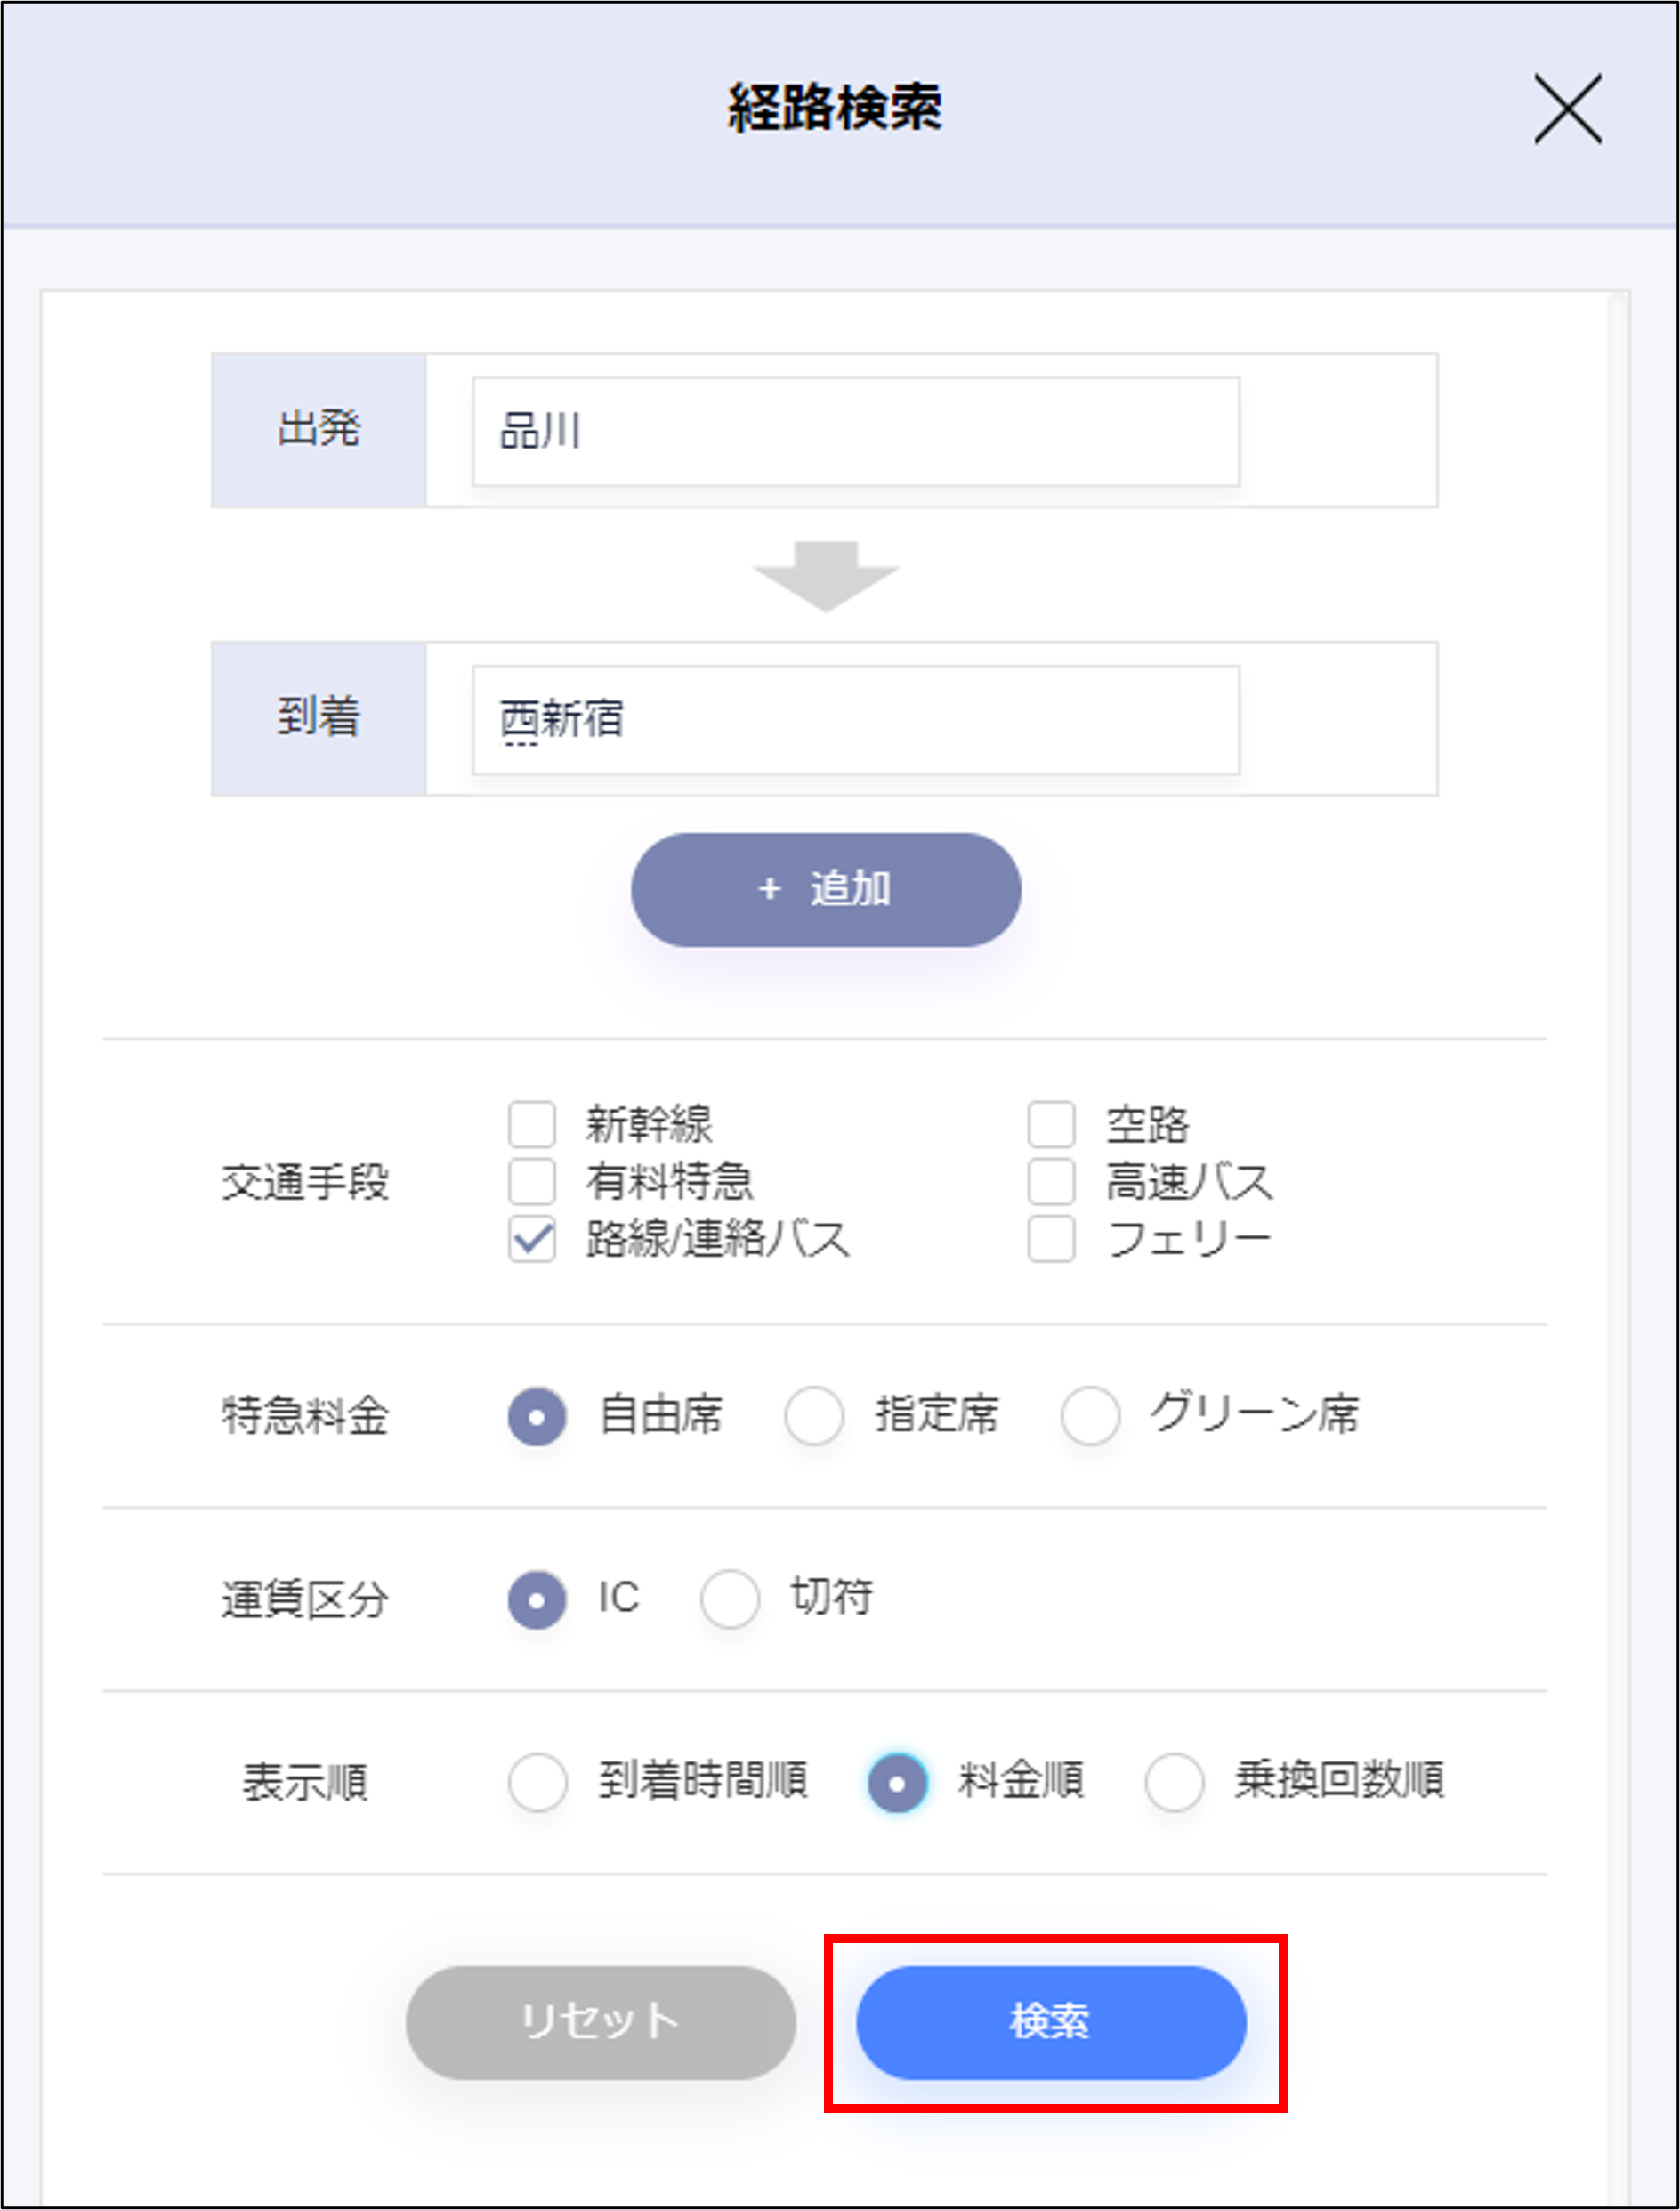The width and height of the screenshot is (1680, 2210).
Task: Uncheck 路線/連絡バス option
Action: point(531,1238)
